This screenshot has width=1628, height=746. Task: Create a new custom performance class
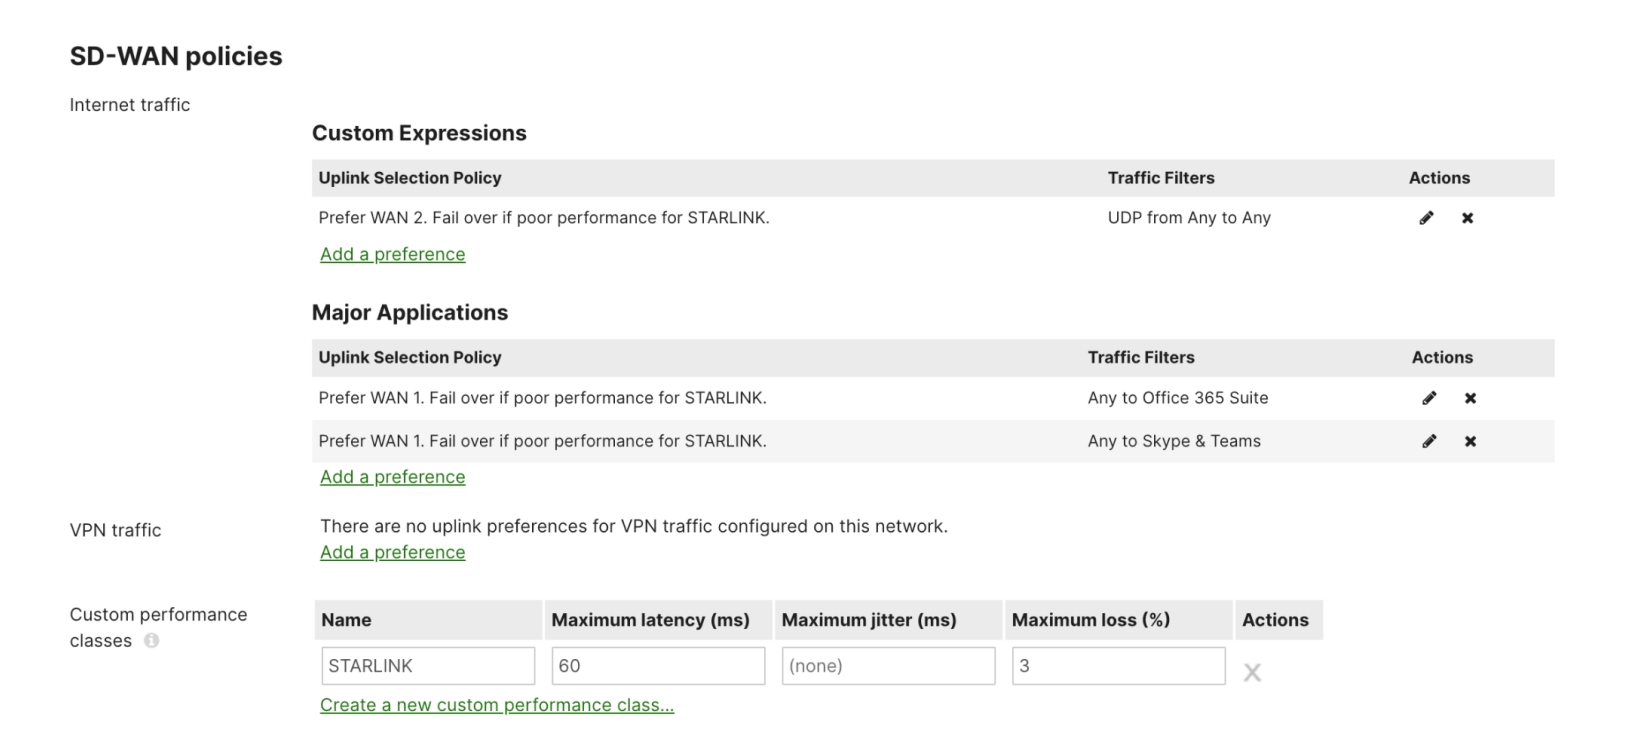pos(496,705)
